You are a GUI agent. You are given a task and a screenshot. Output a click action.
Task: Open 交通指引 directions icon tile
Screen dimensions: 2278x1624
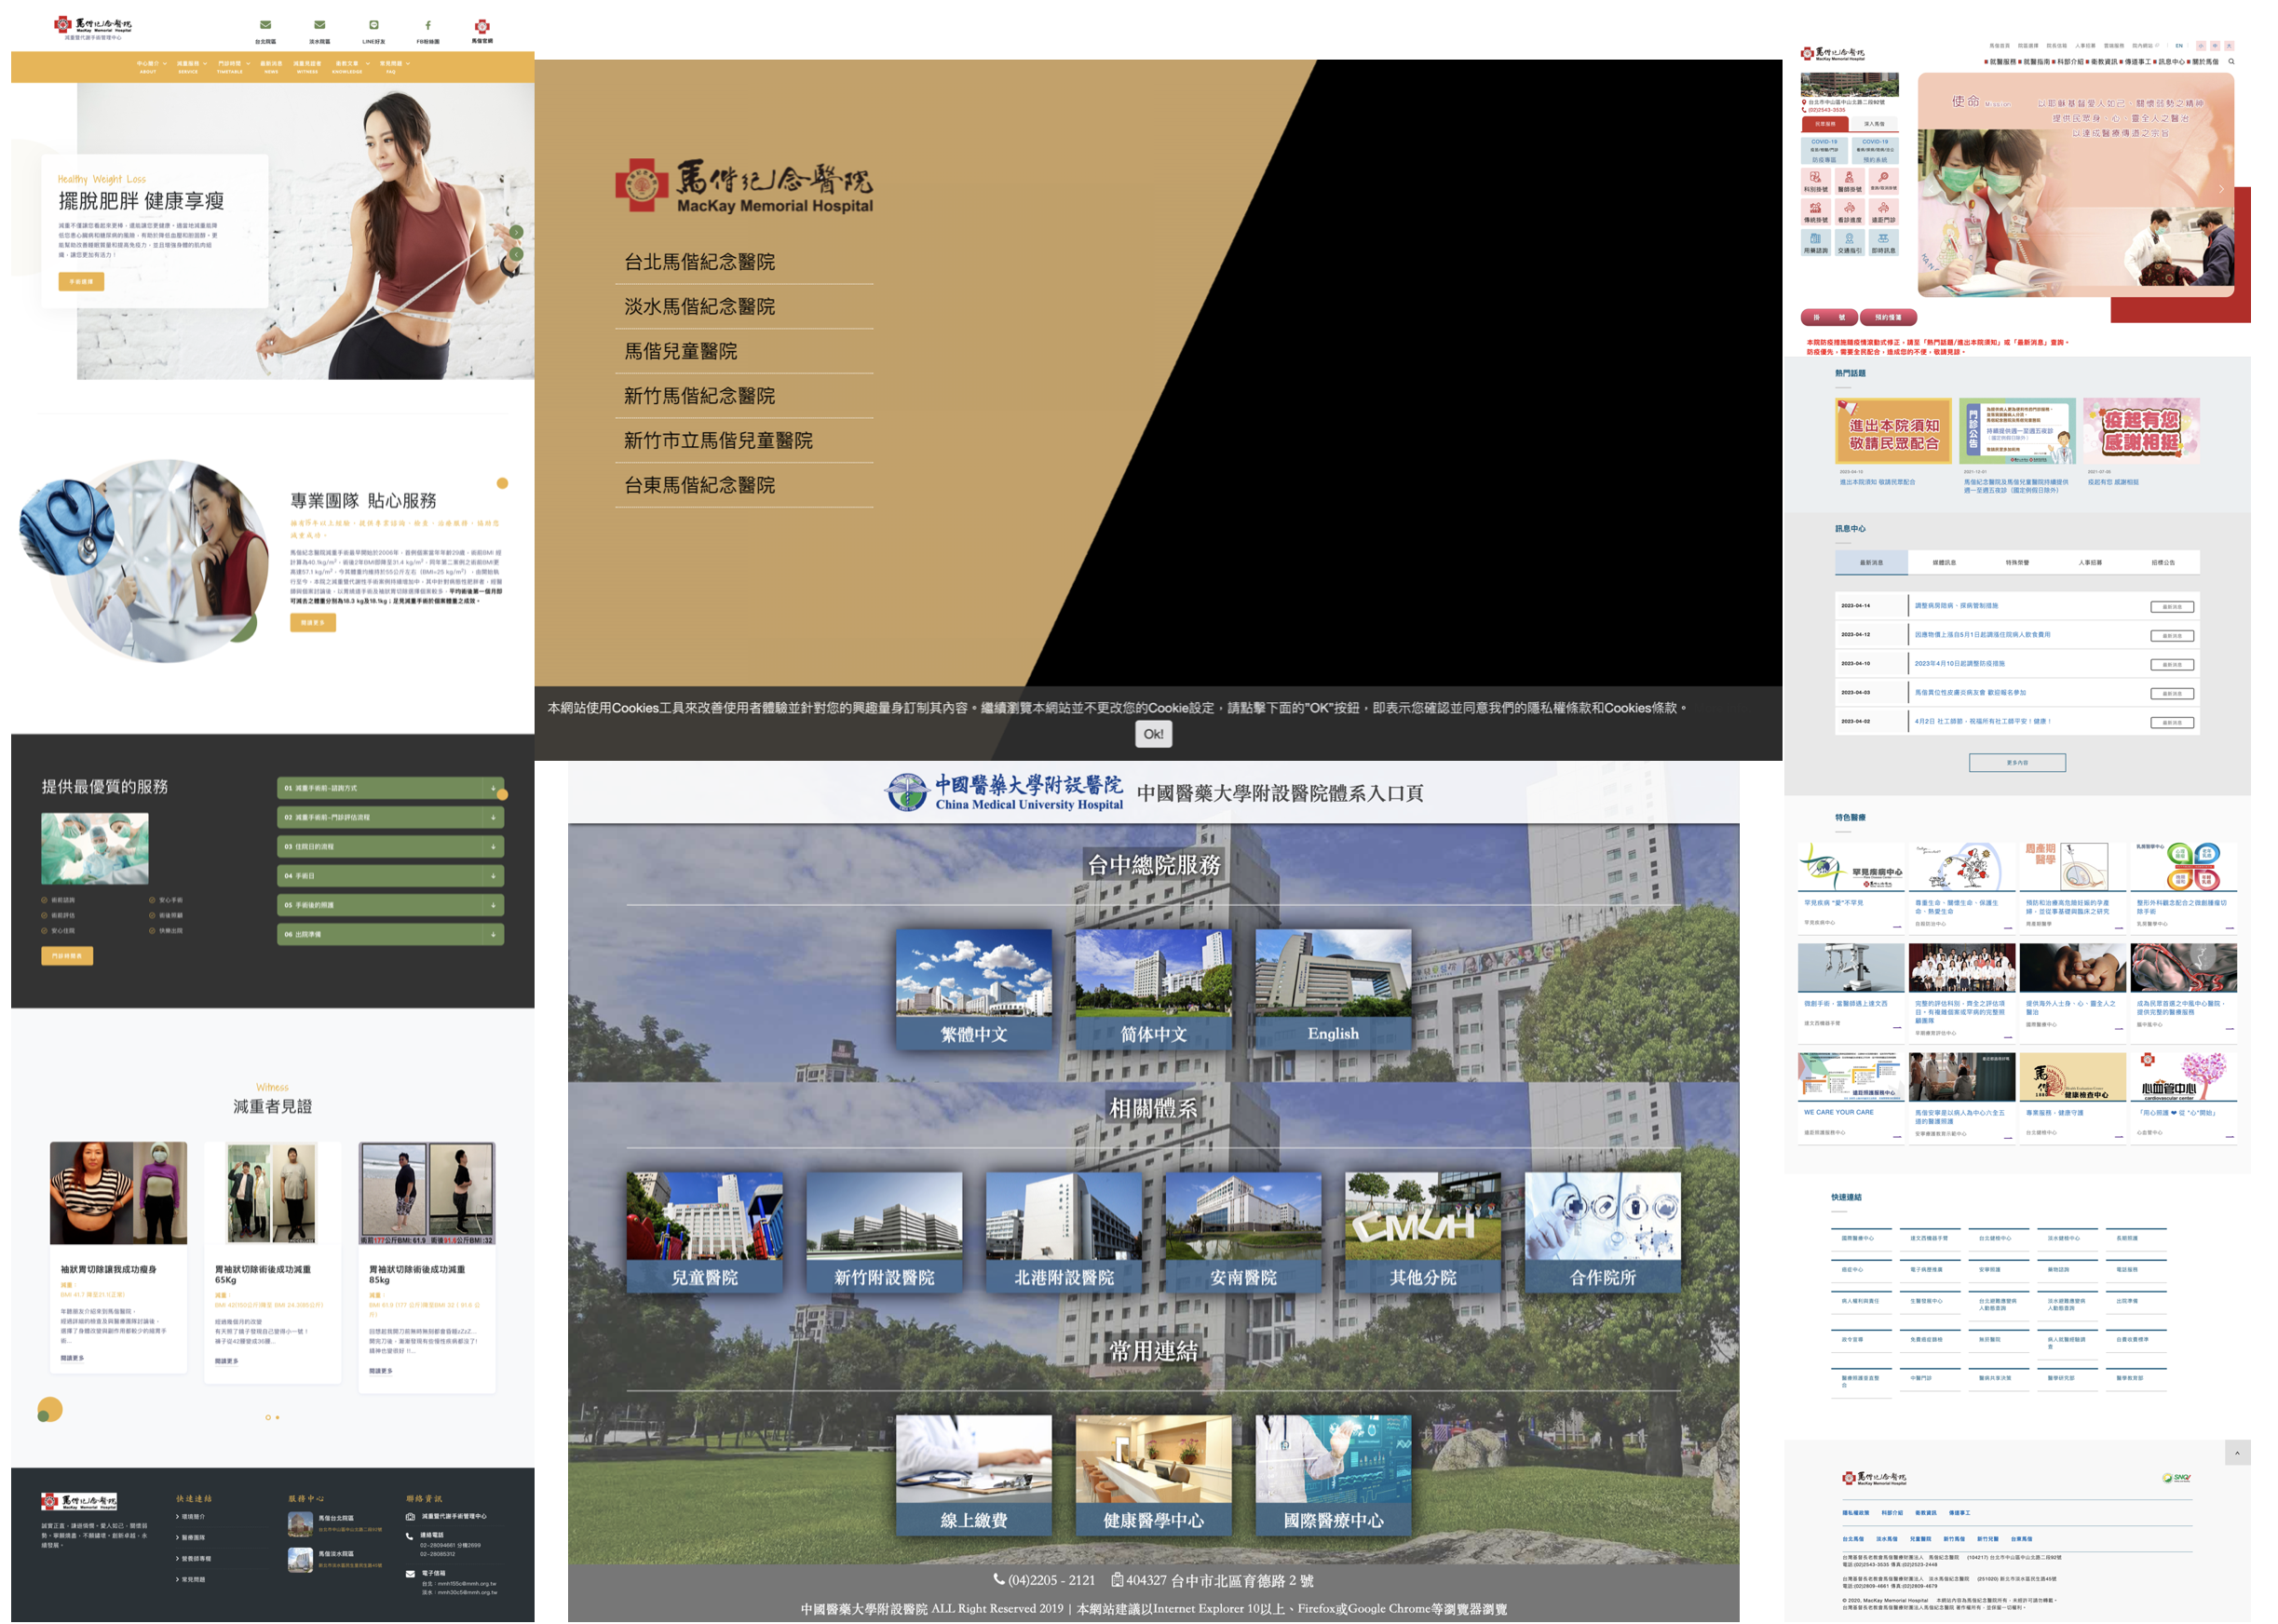(x=1849, y=243)
